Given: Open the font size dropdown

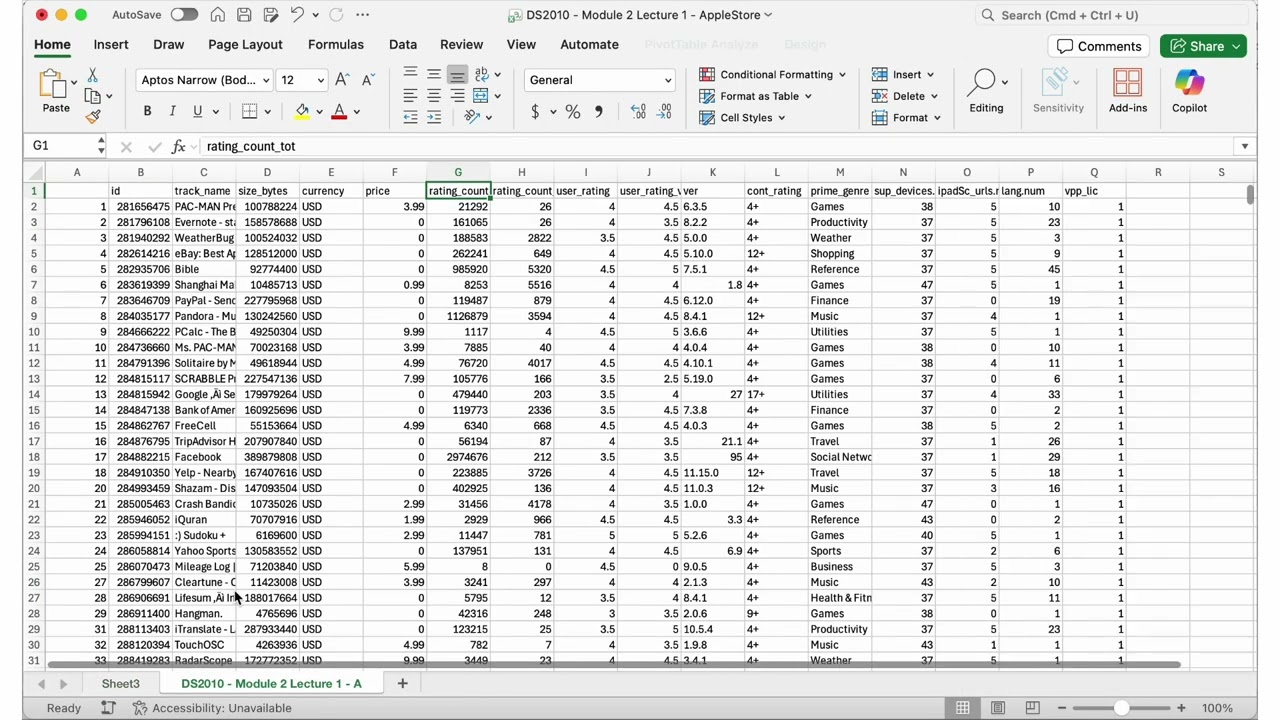Looking at the screenshot, I should pyautogui.click(x=320, y=80).
